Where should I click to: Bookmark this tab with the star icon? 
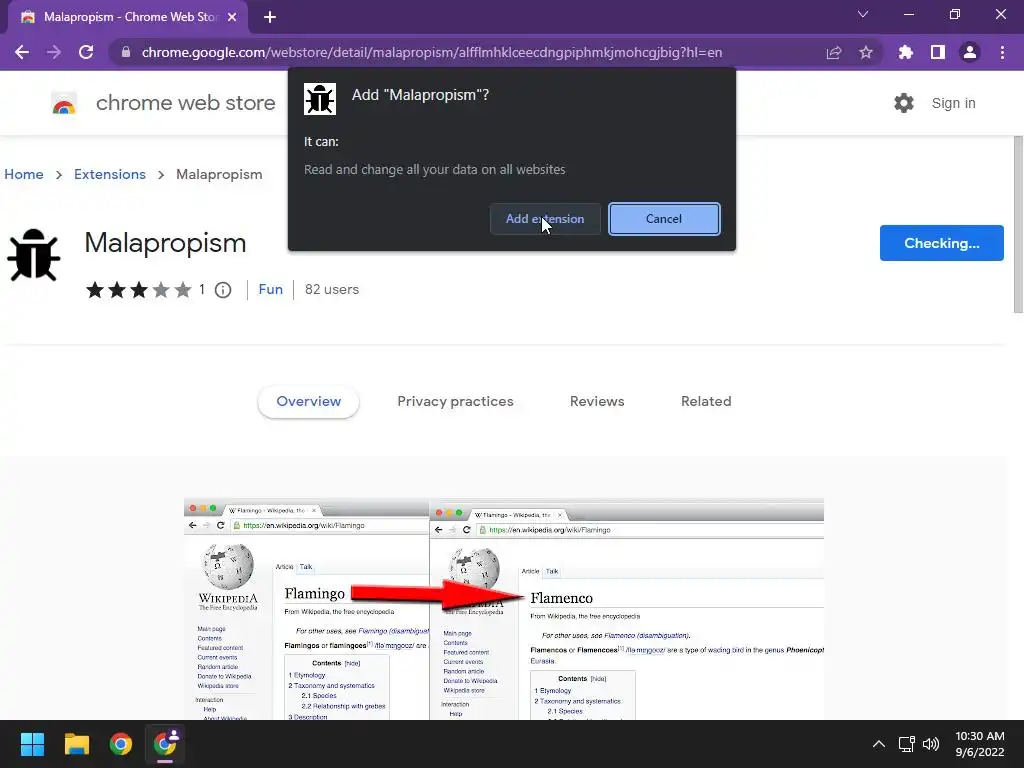pyautogui.click(x=866, y=52)
